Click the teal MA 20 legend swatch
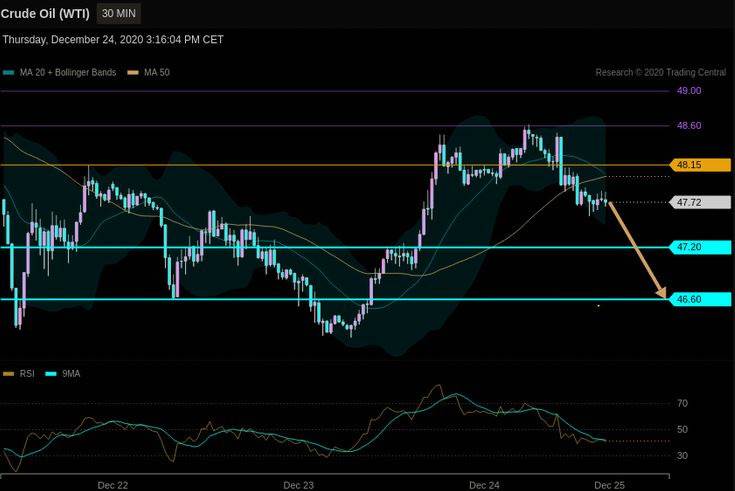 pyautogui.click(x=8, y=73)
